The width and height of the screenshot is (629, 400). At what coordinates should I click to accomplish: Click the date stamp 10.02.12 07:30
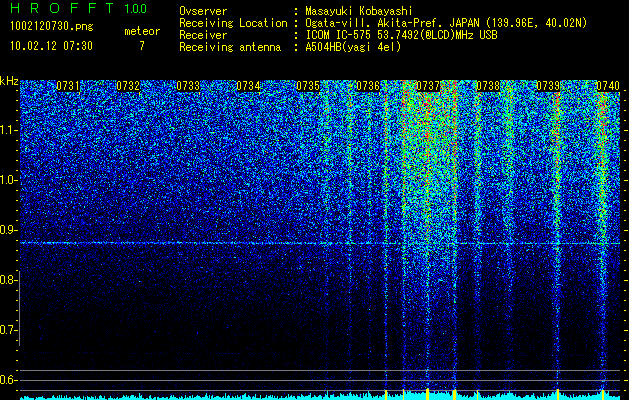tap(52, 46)
